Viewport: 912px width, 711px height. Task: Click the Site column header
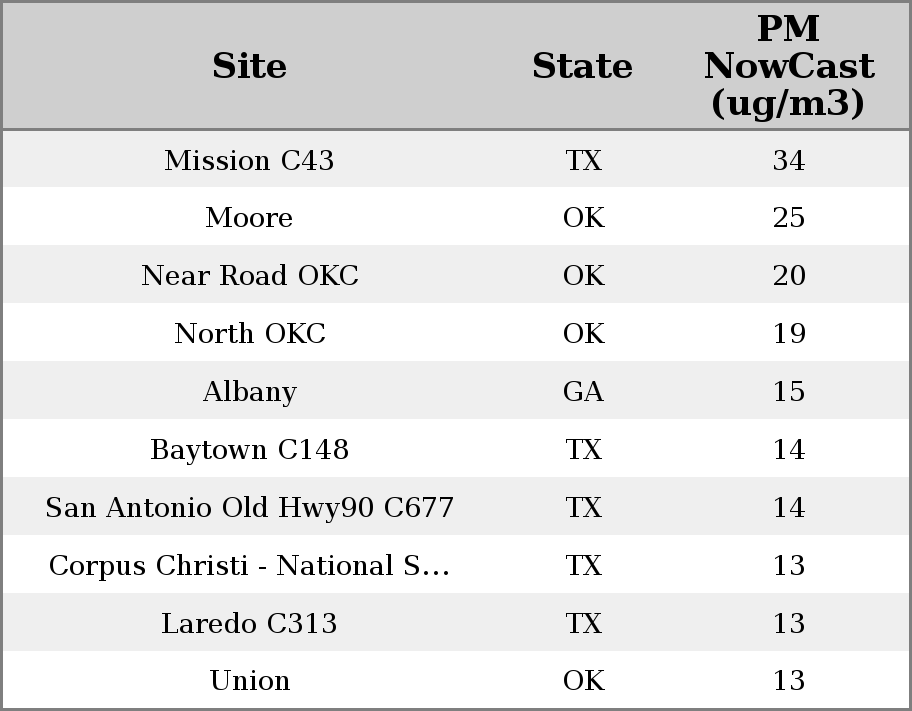click(x=249, y=66)
